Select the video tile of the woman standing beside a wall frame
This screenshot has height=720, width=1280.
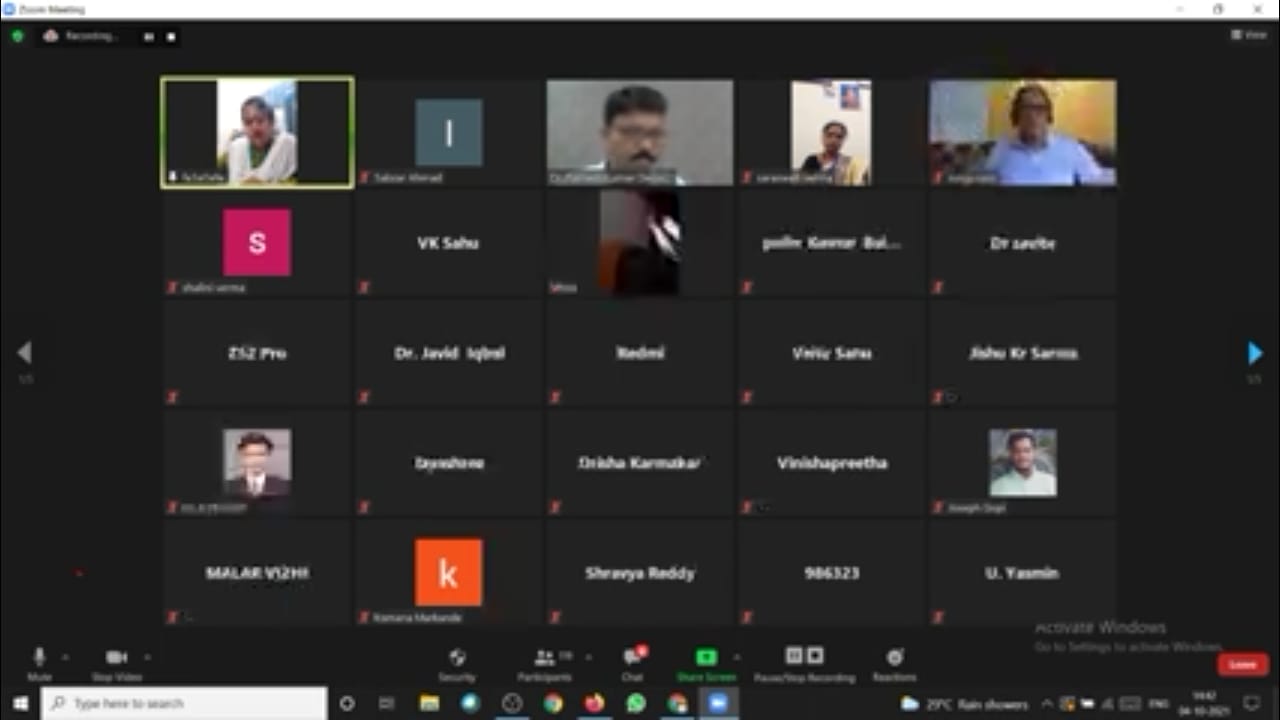[831, 133]
